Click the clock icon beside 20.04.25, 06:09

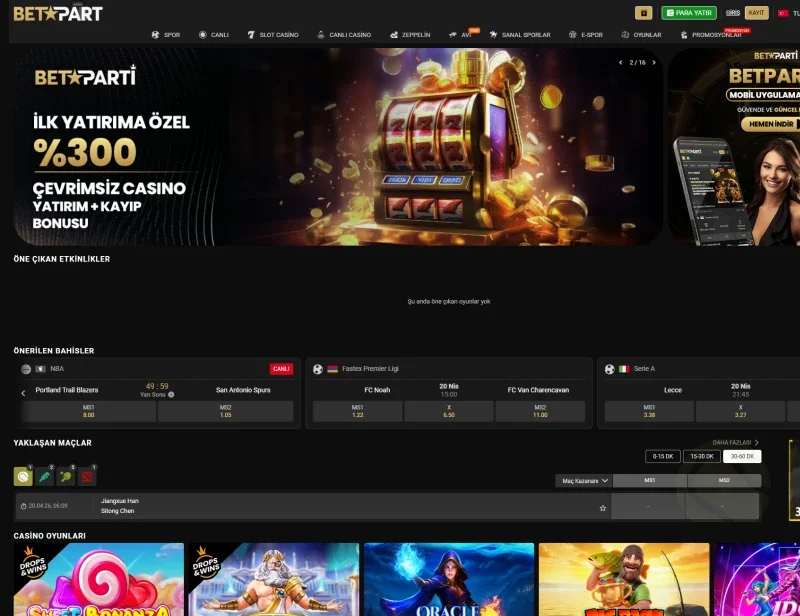click(x=23, y=506)
